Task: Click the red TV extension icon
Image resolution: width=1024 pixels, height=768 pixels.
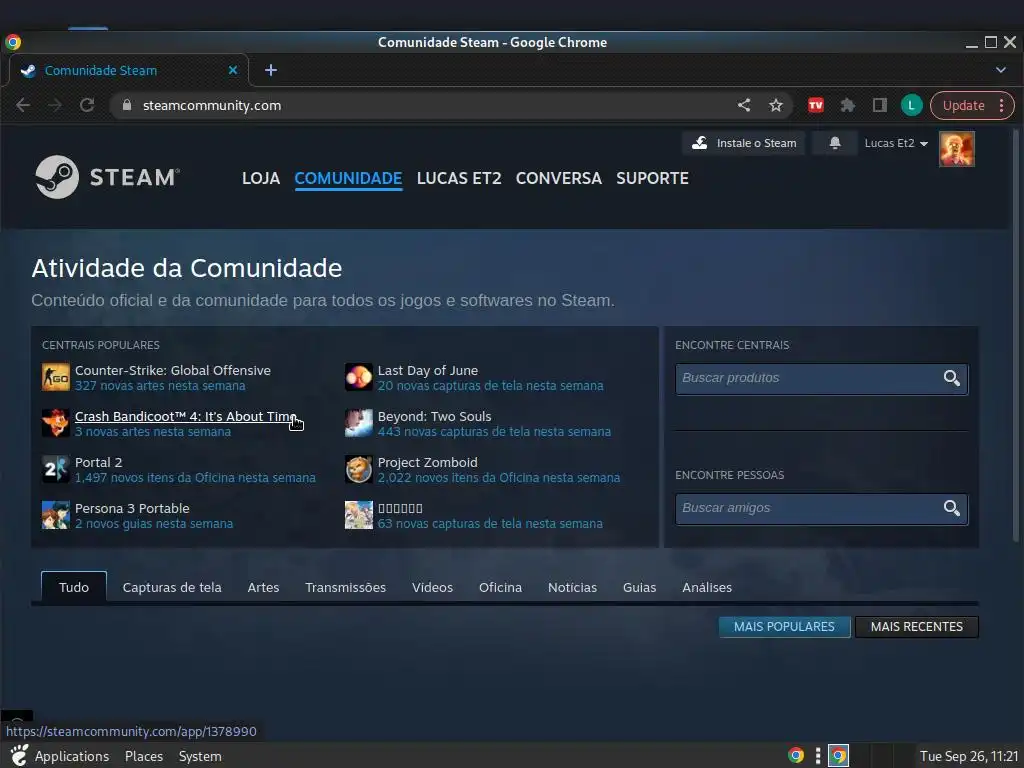Action: click(x=816, y=105)
